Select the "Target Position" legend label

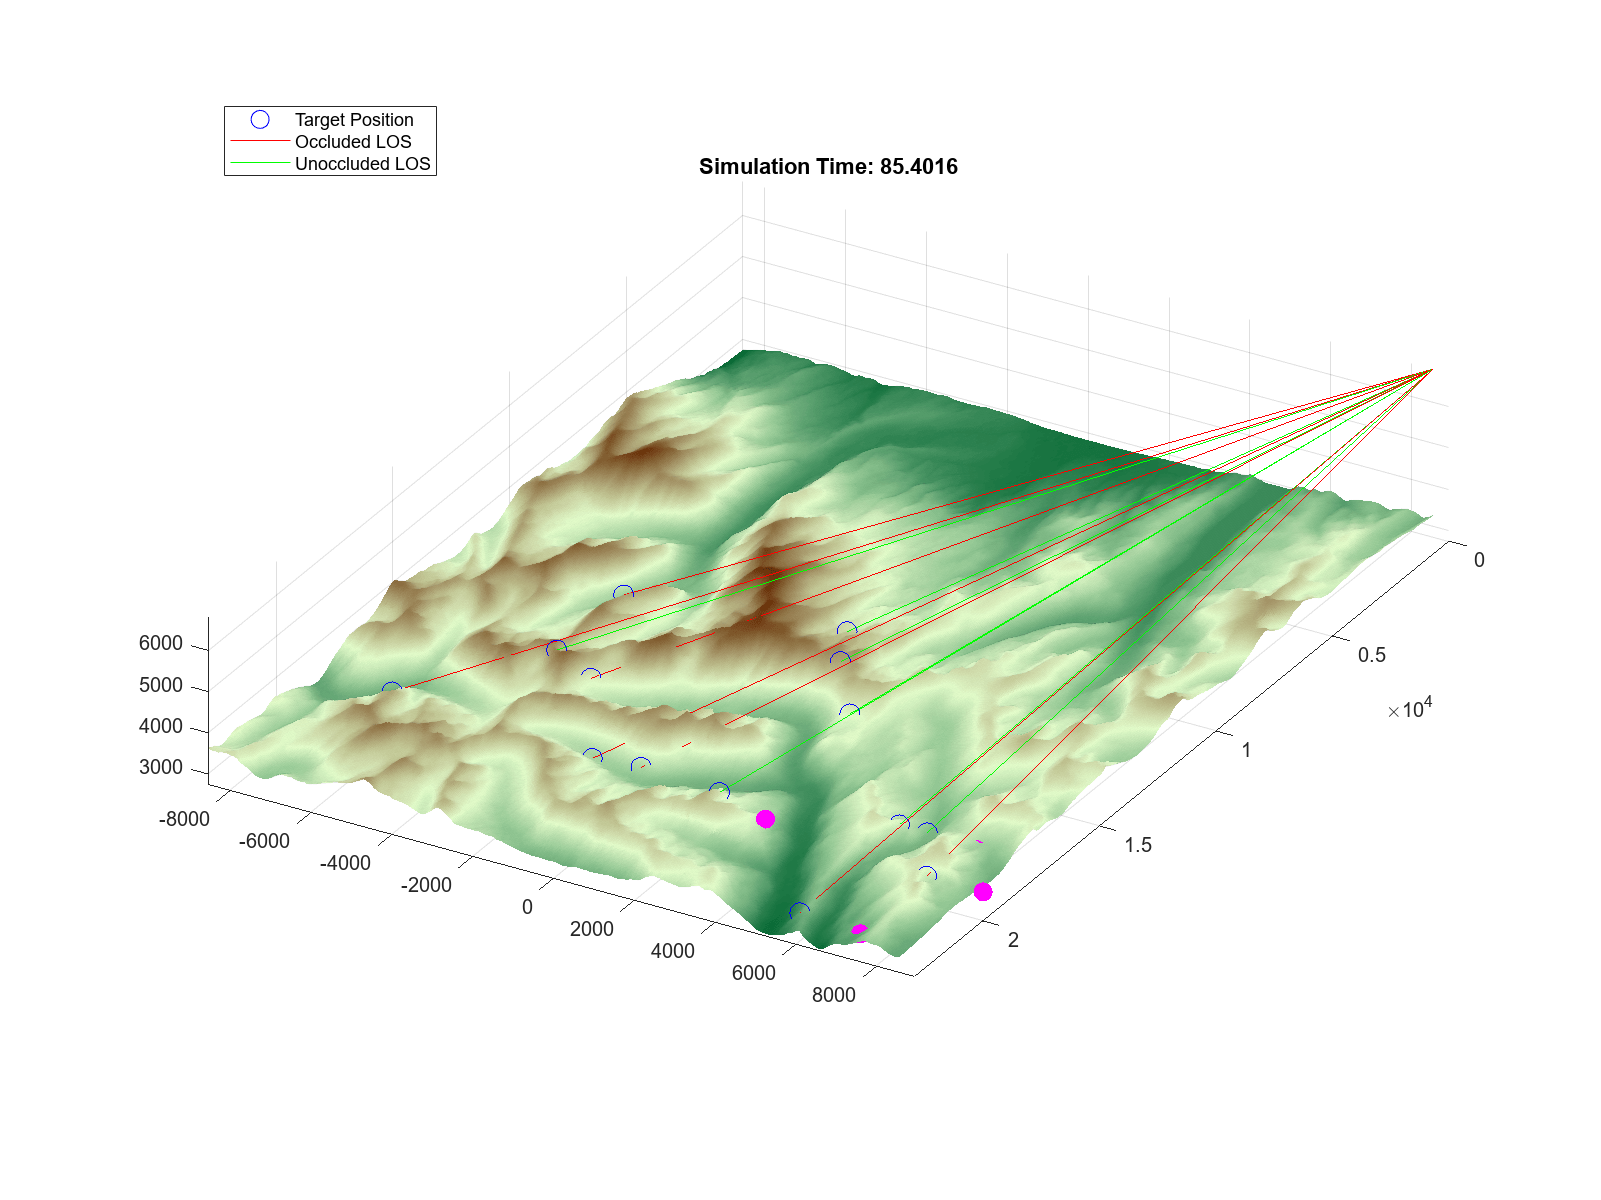[354, 120]
